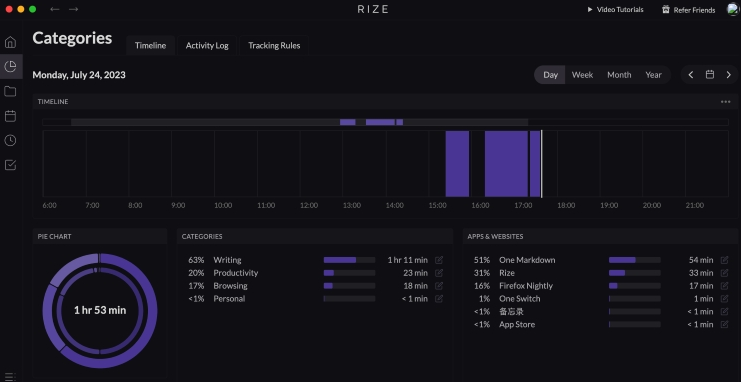
Task: Click the 1 hr 11 min Writing duration
Action: click(407, 260)
